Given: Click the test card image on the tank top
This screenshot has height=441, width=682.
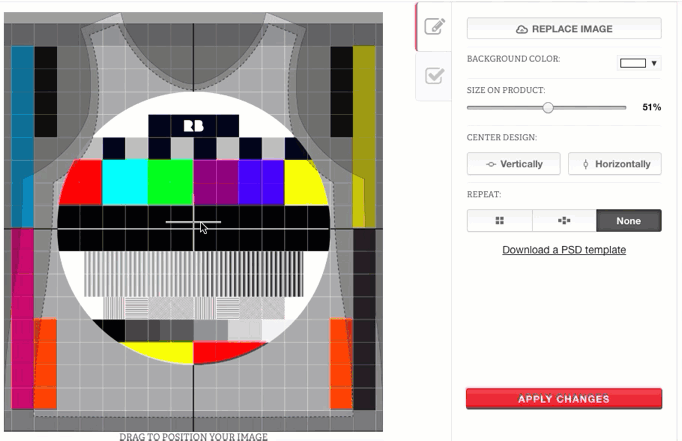Looking at the screenshot, I should 194,228.
